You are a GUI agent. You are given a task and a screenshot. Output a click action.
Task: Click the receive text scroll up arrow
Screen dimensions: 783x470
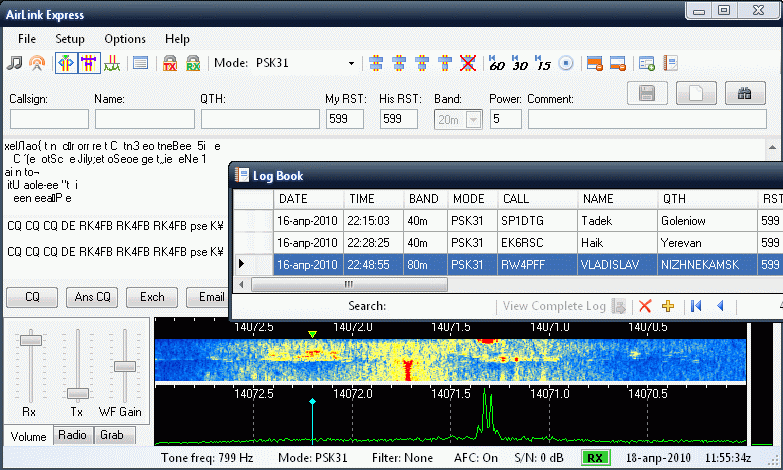[773, 148]
